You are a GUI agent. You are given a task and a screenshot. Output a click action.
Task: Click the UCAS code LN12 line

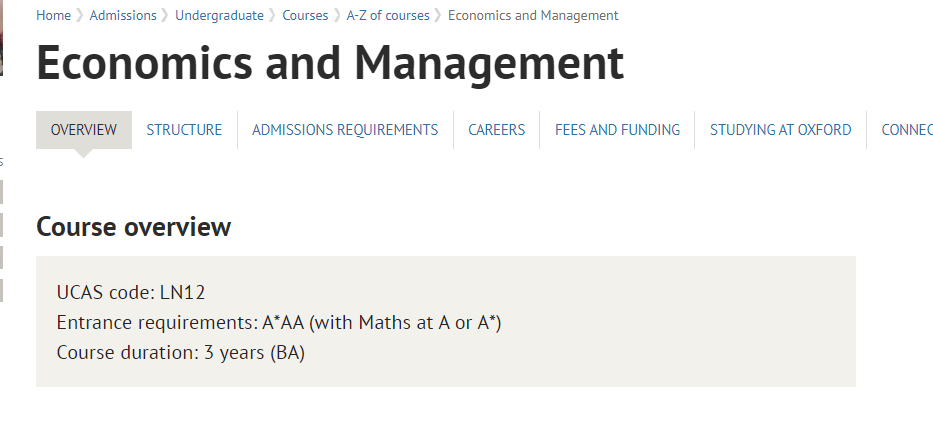131,292
